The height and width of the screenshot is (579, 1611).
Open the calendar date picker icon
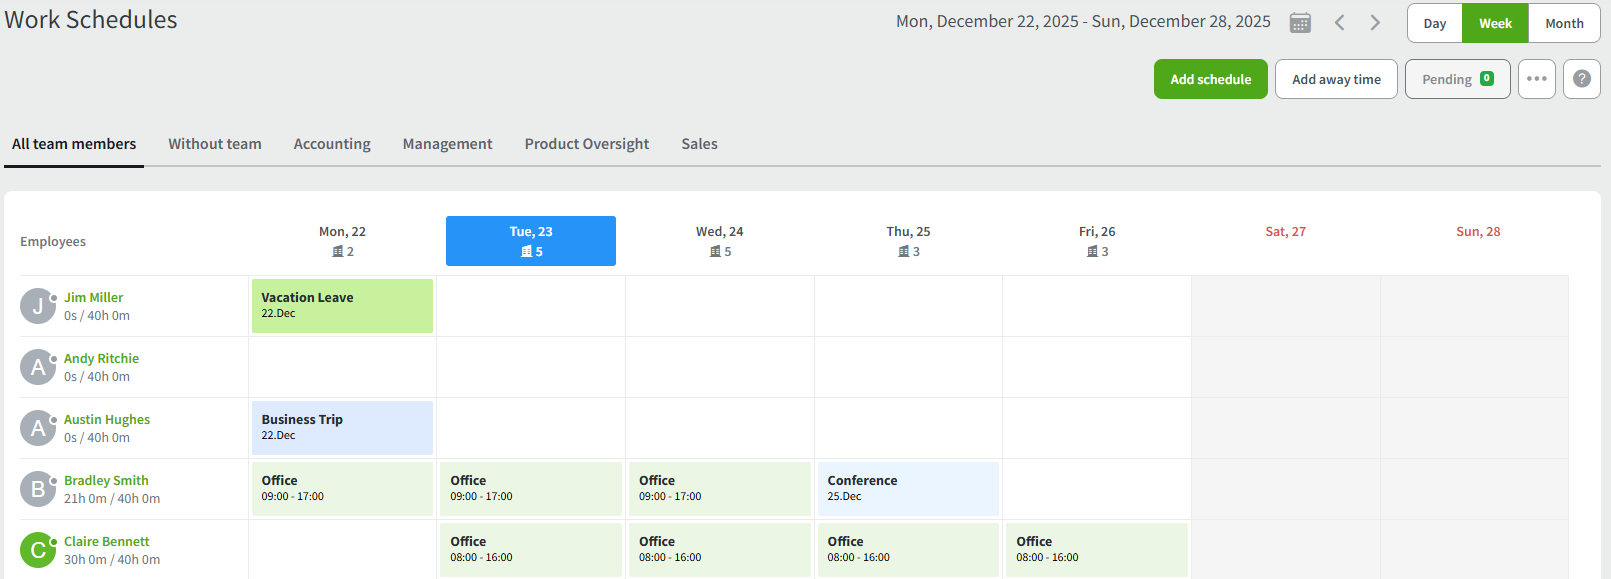pos(1300,23)
